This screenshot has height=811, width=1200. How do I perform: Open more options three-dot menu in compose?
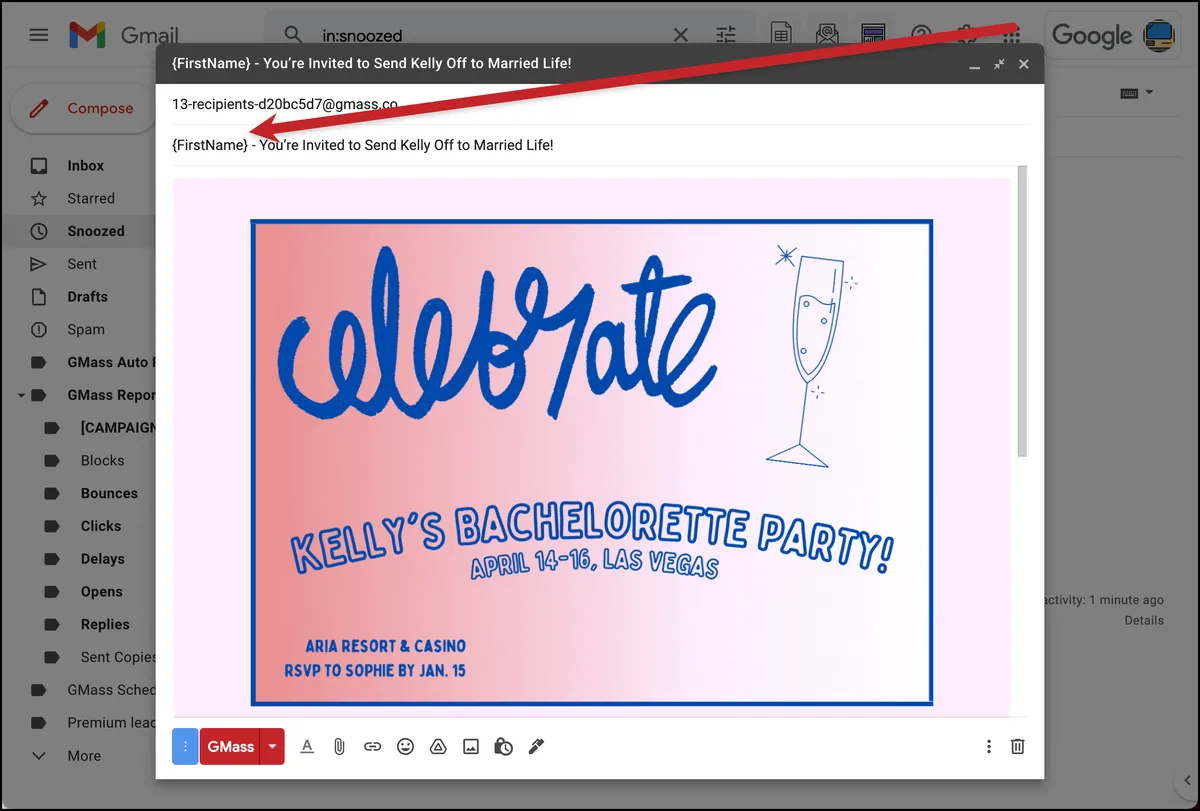[x=988, y=746]
